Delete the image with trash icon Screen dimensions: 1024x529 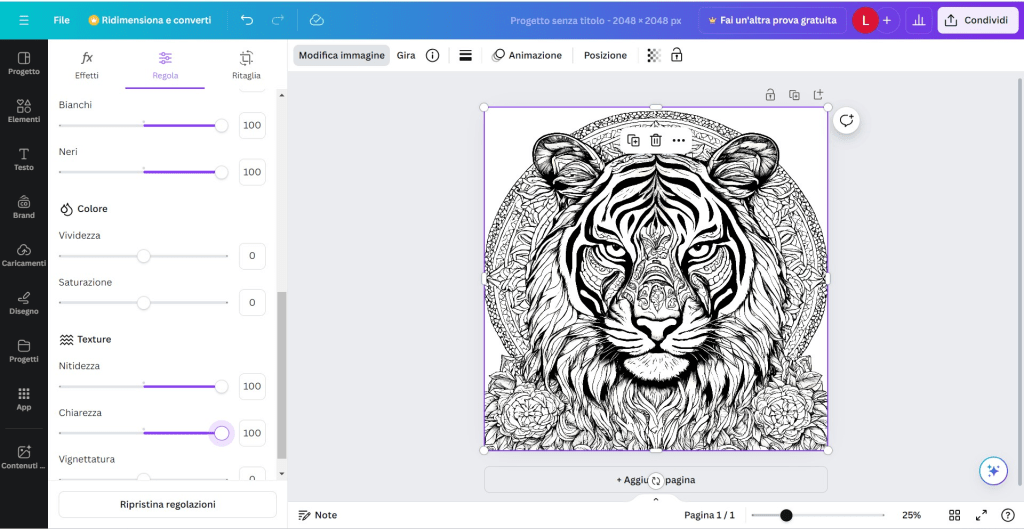tap(656, 140)
